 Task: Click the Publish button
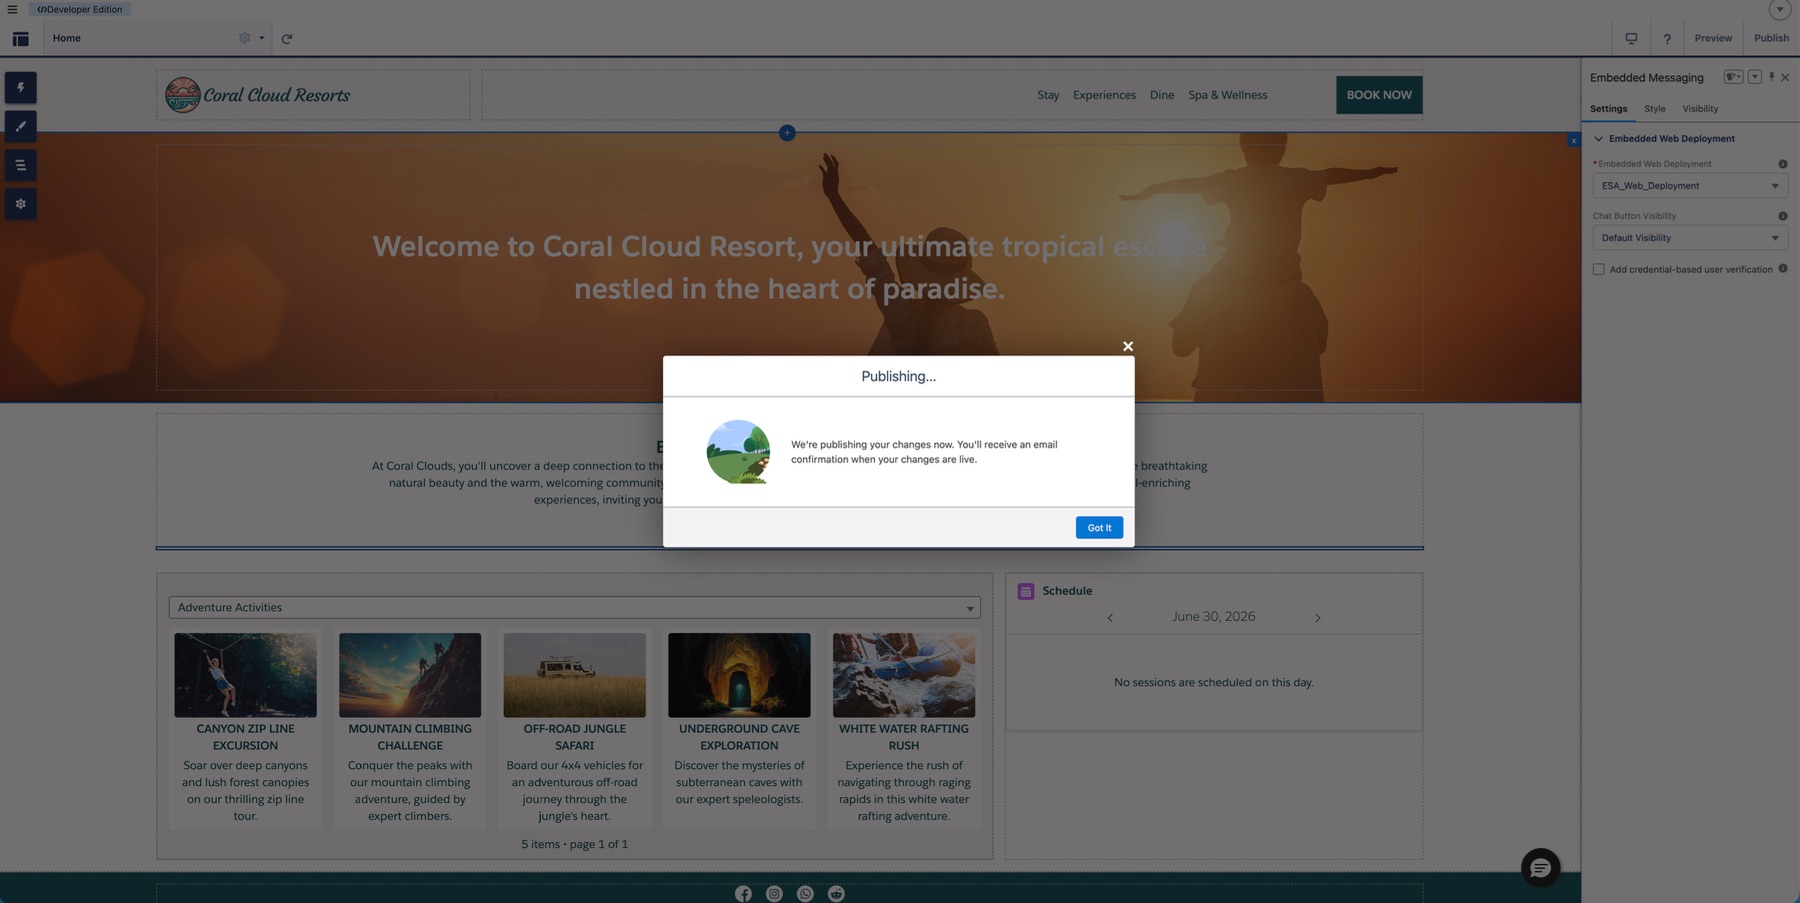(1771, 38)
